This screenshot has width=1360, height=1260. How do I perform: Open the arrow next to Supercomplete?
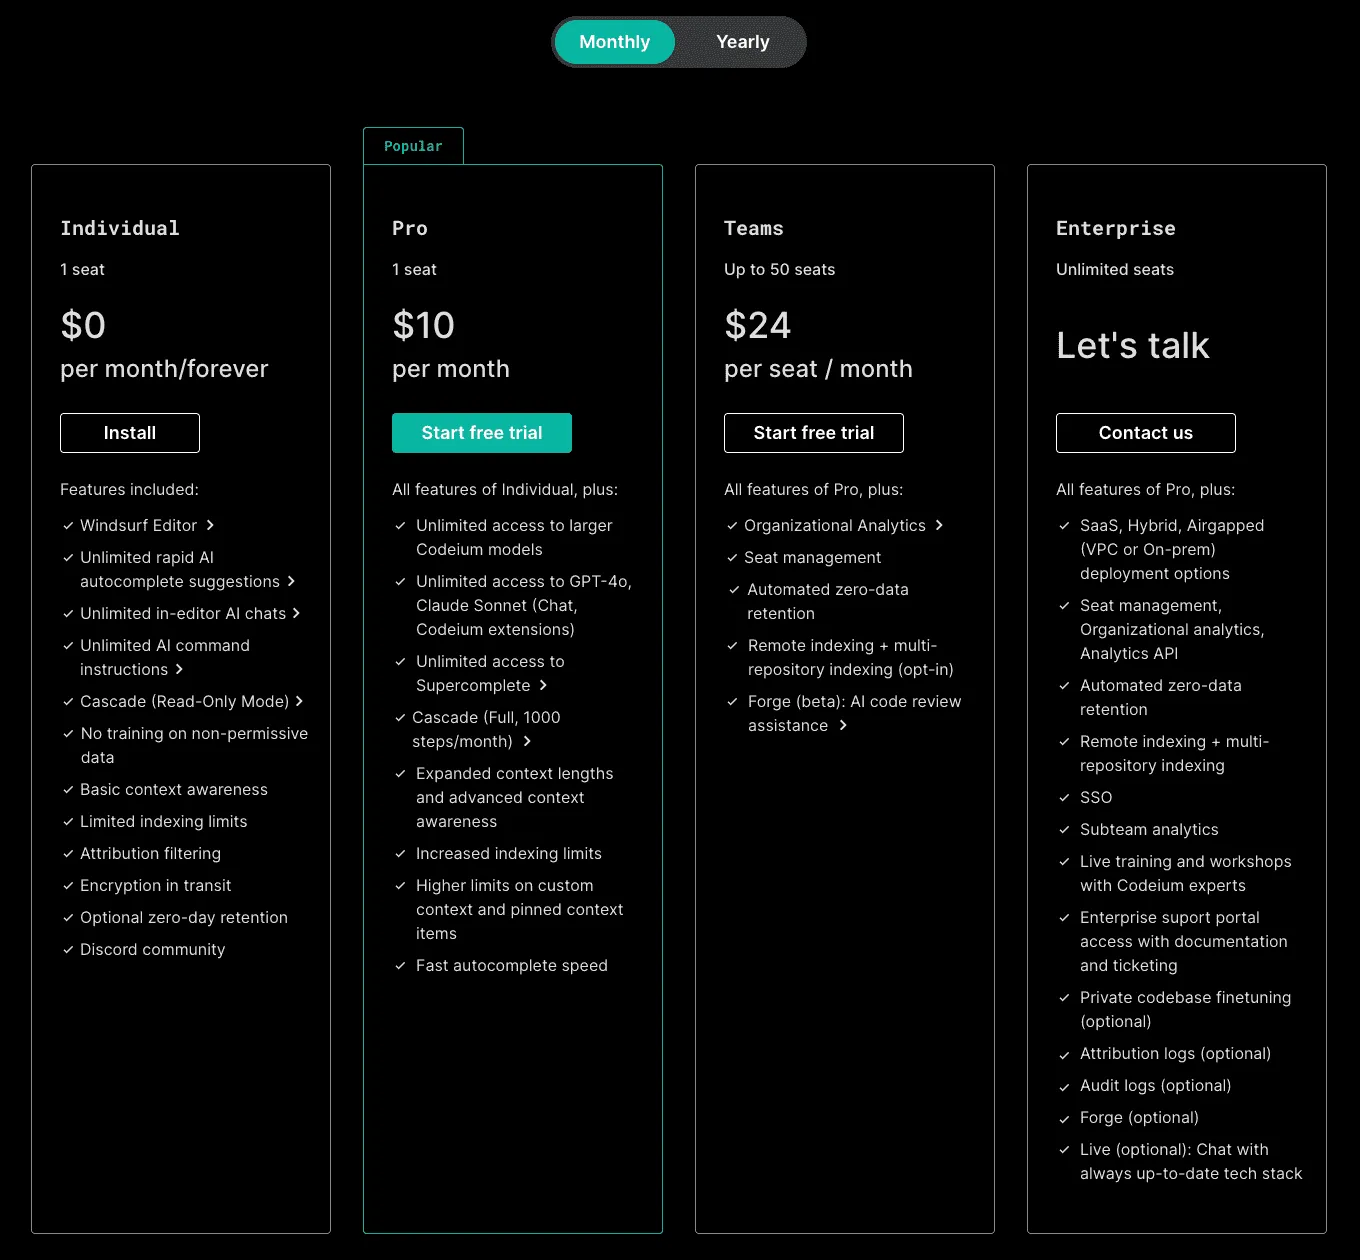[x=543, y=685]
